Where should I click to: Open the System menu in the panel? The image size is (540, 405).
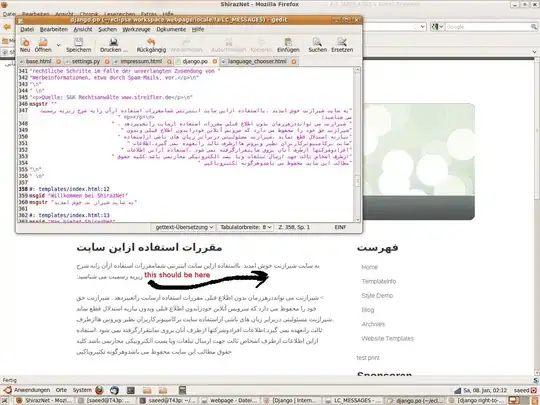(82, 390)
